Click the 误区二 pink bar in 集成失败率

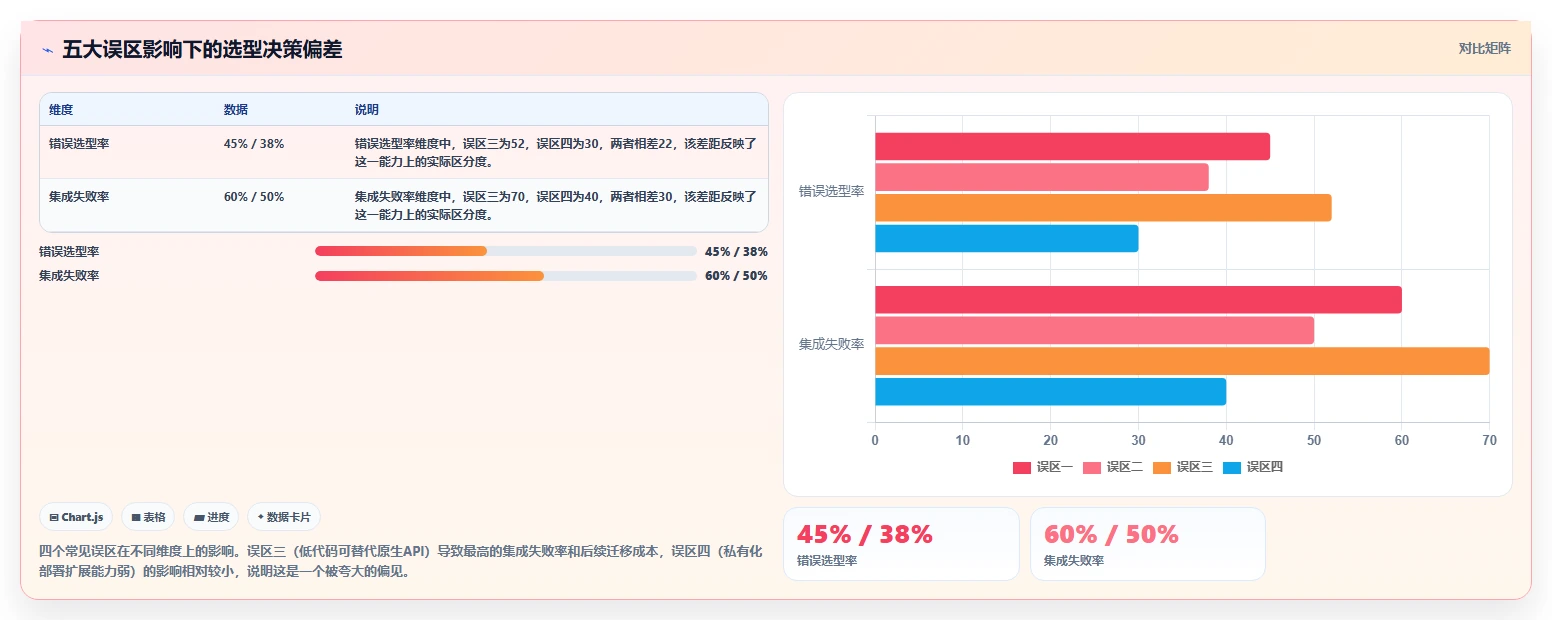point(1094,331)
